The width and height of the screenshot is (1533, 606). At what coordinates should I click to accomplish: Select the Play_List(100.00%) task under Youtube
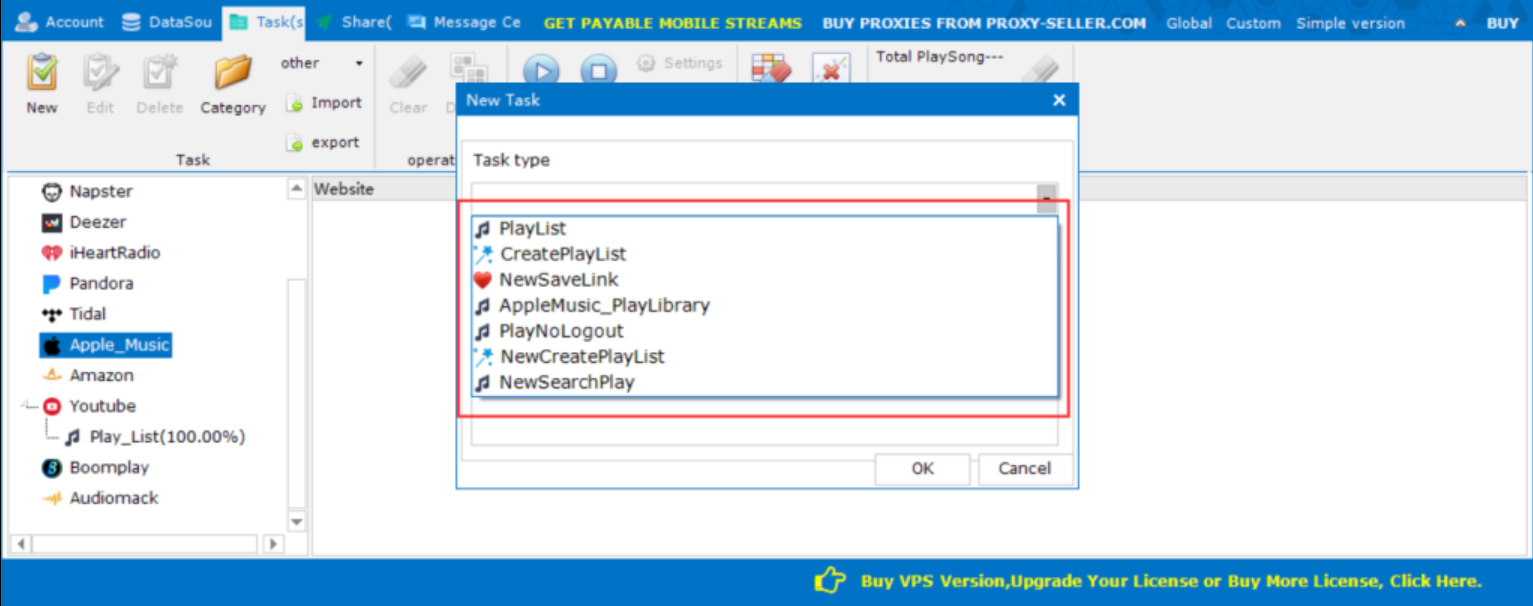(155, 437)
